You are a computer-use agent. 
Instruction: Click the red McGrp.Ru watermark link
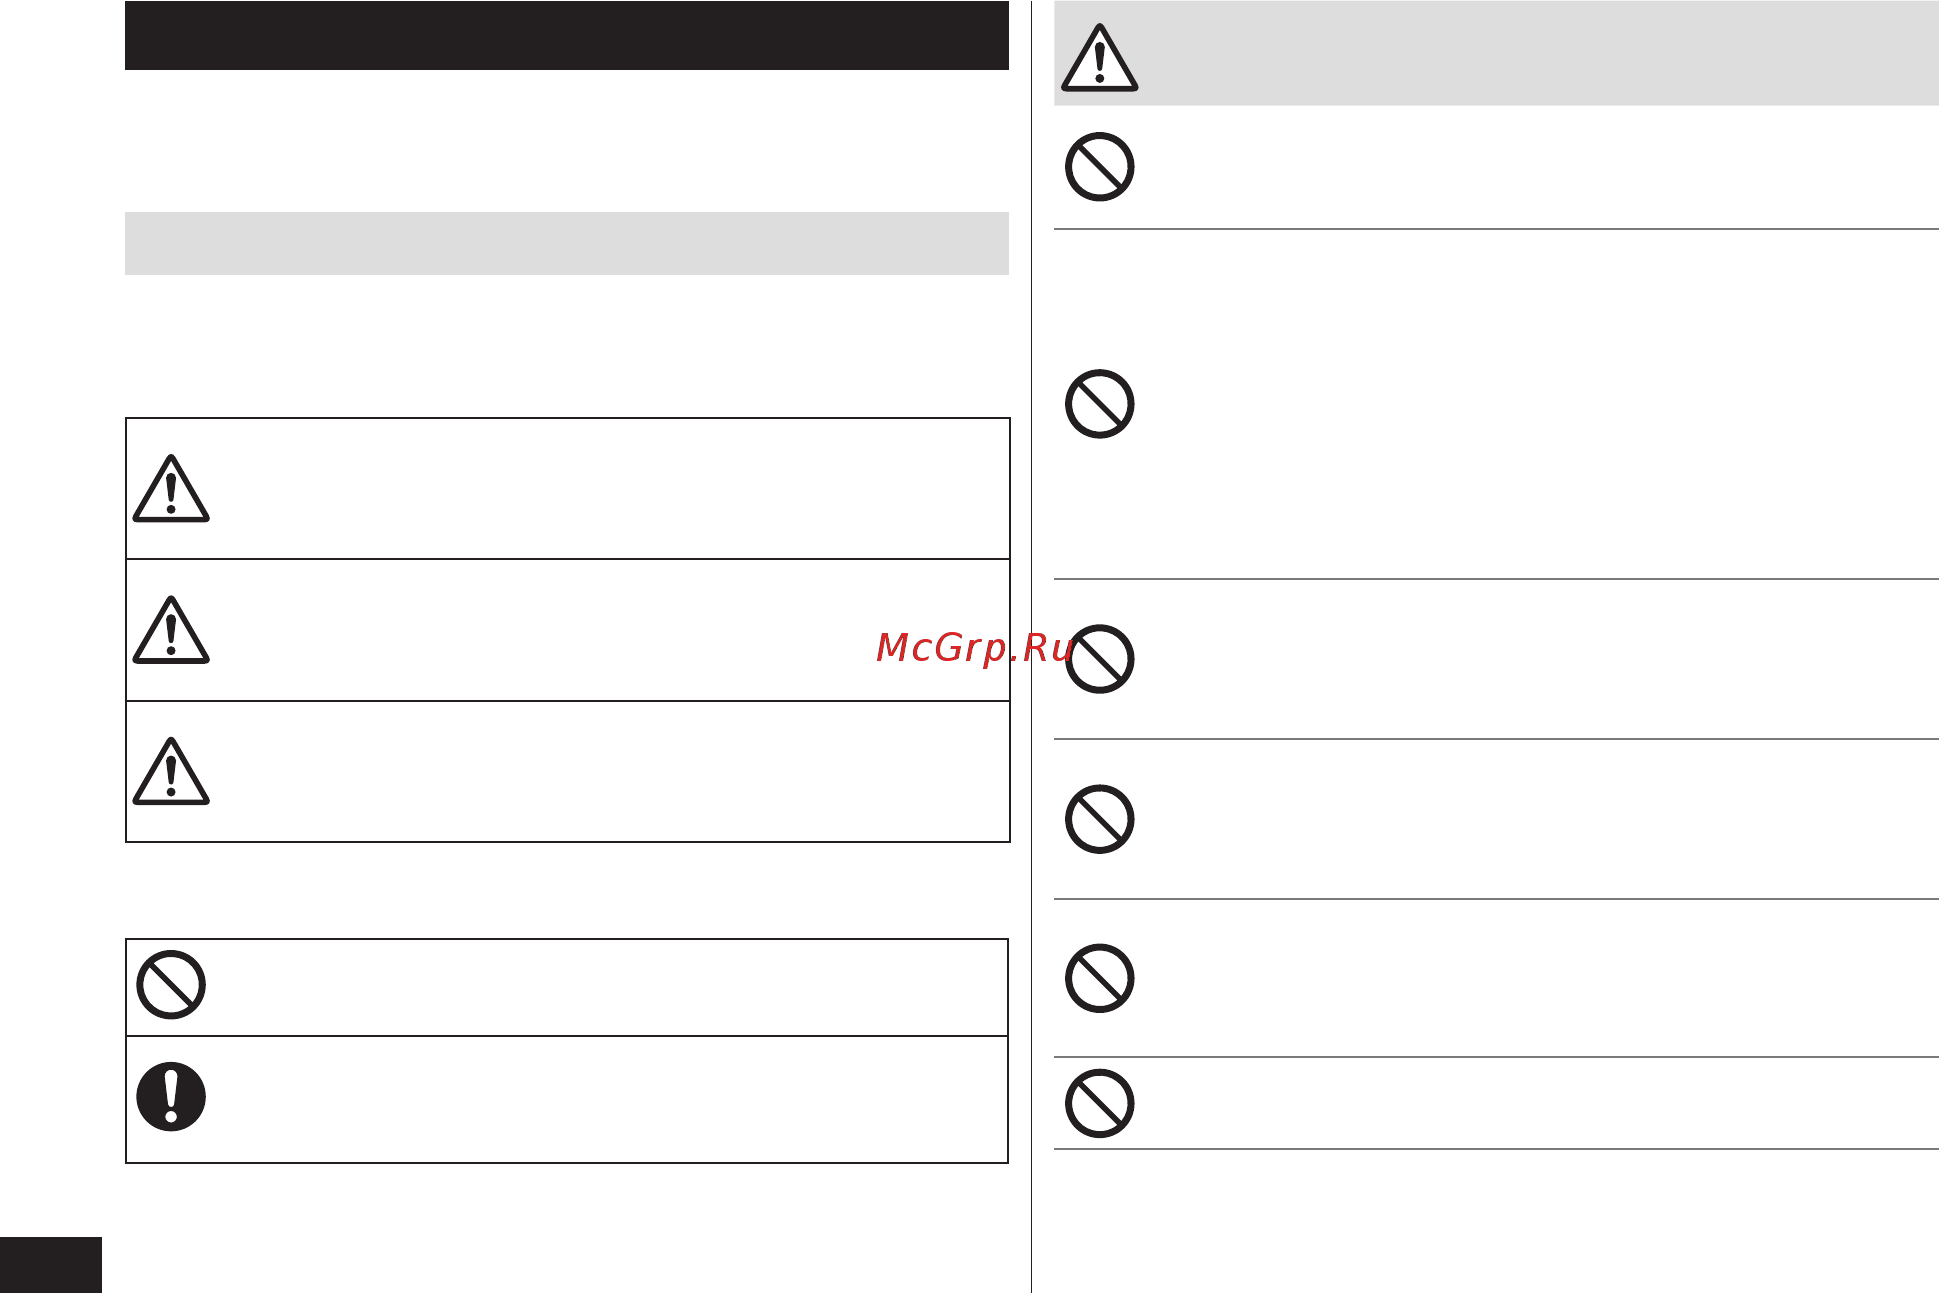(974, 648)
